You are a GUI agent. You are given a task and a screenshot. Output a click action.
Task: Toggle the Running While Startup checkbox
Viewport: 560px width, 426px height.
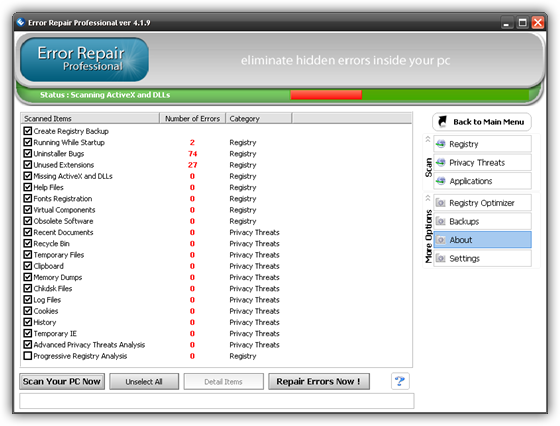tap(28, 142)
